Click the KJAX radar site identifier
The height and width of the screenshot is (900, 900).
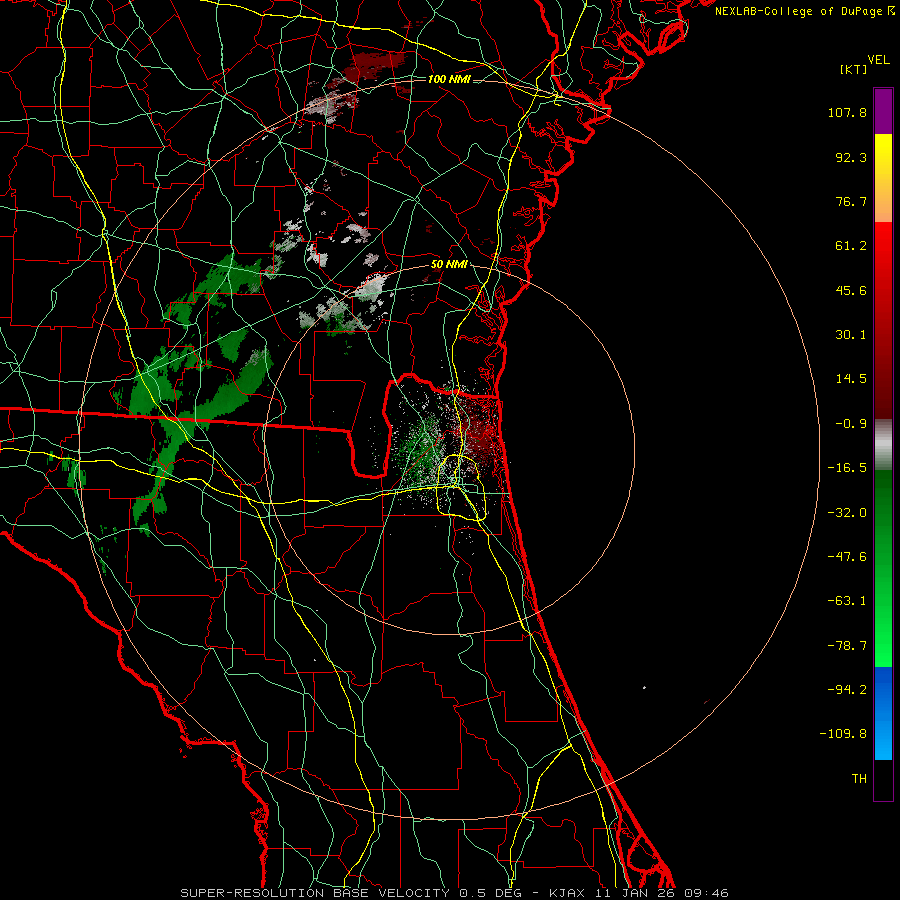tap(566, 893)
